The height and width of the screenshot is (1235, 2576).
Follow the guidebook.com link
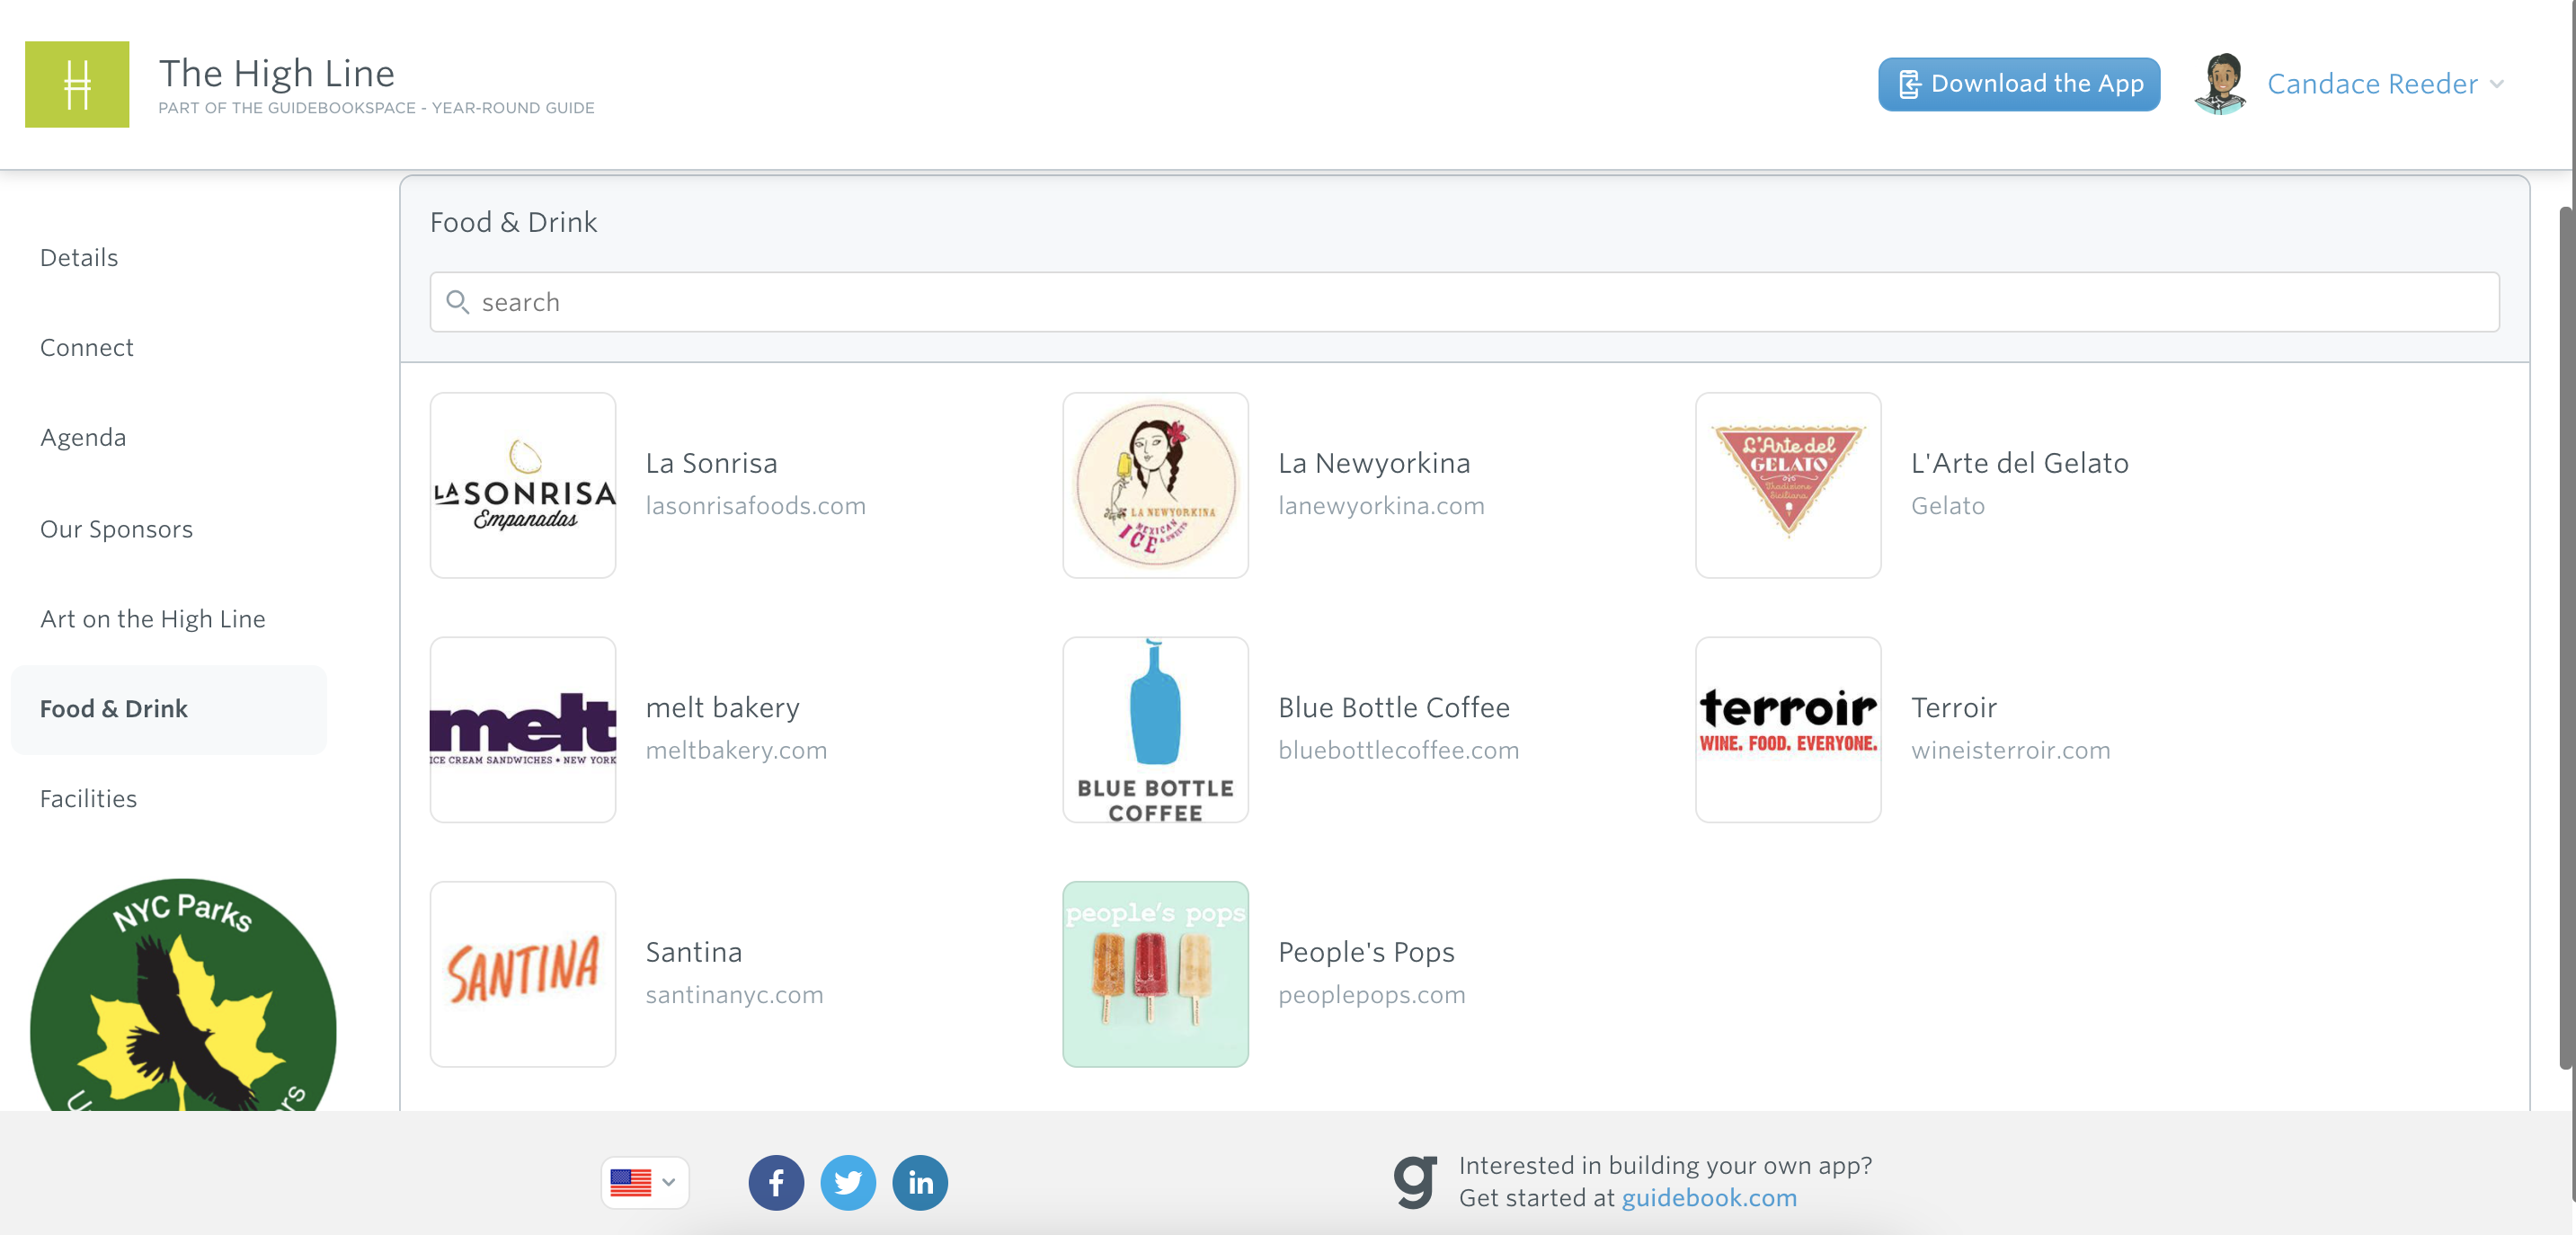pos(1709,1198)
